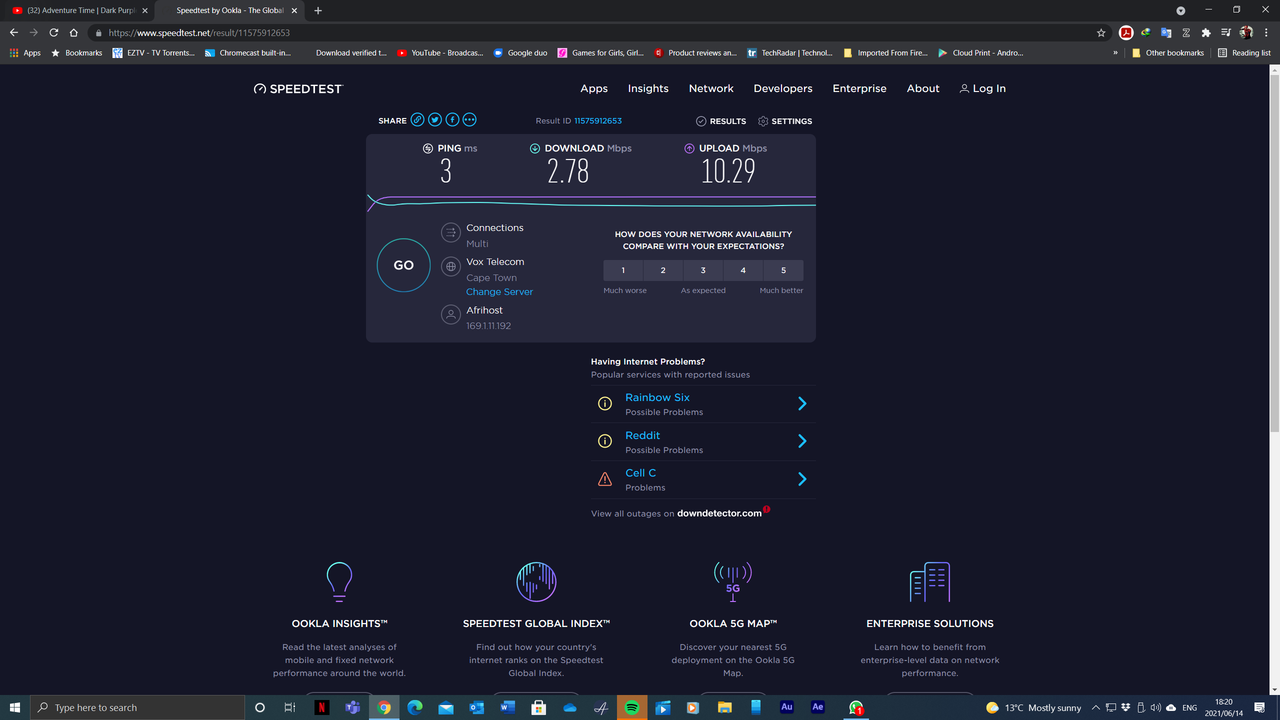Click the Speedtest logo
This screenshot has width=1280, height=720.
tap(298, 89)
